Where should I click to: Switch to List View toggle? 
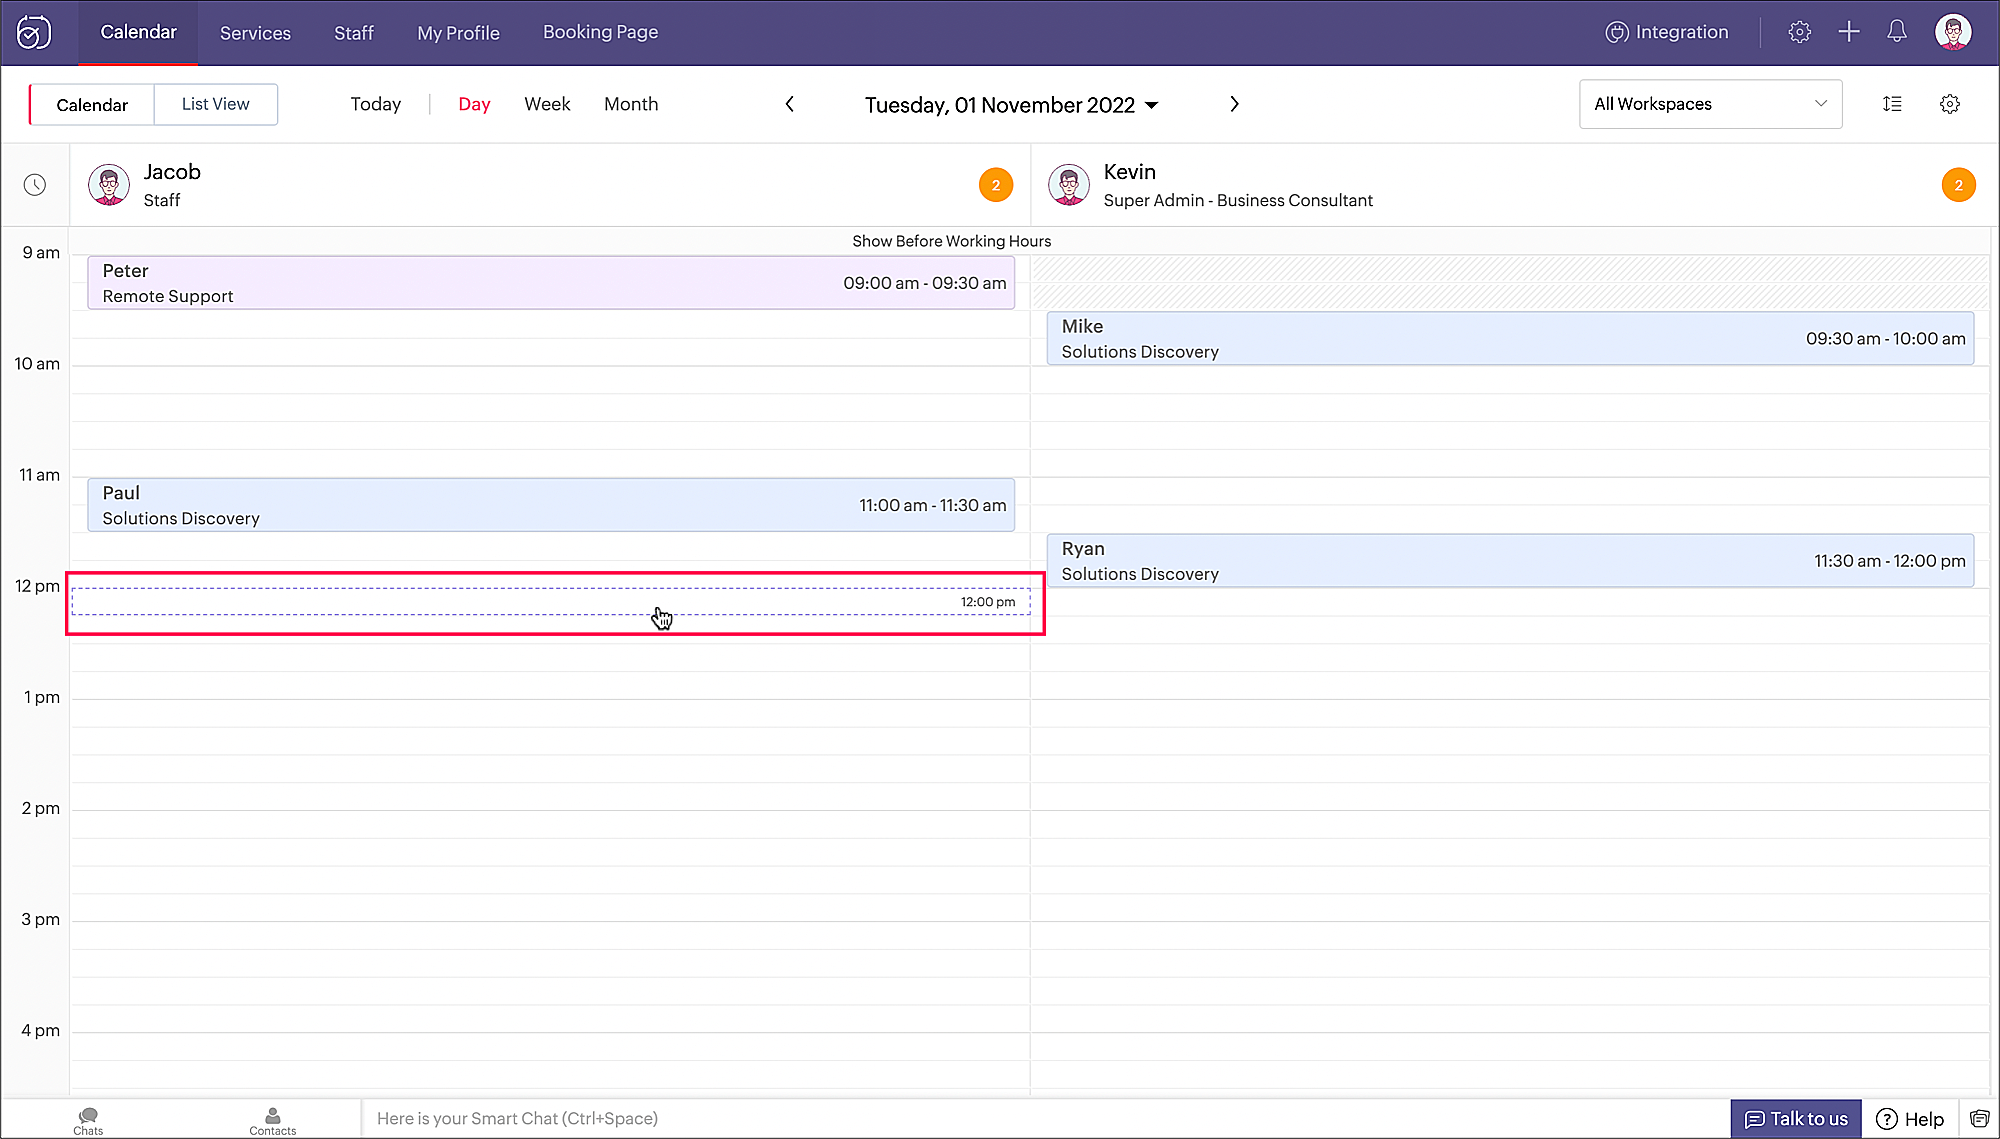(x=215, y=104)
